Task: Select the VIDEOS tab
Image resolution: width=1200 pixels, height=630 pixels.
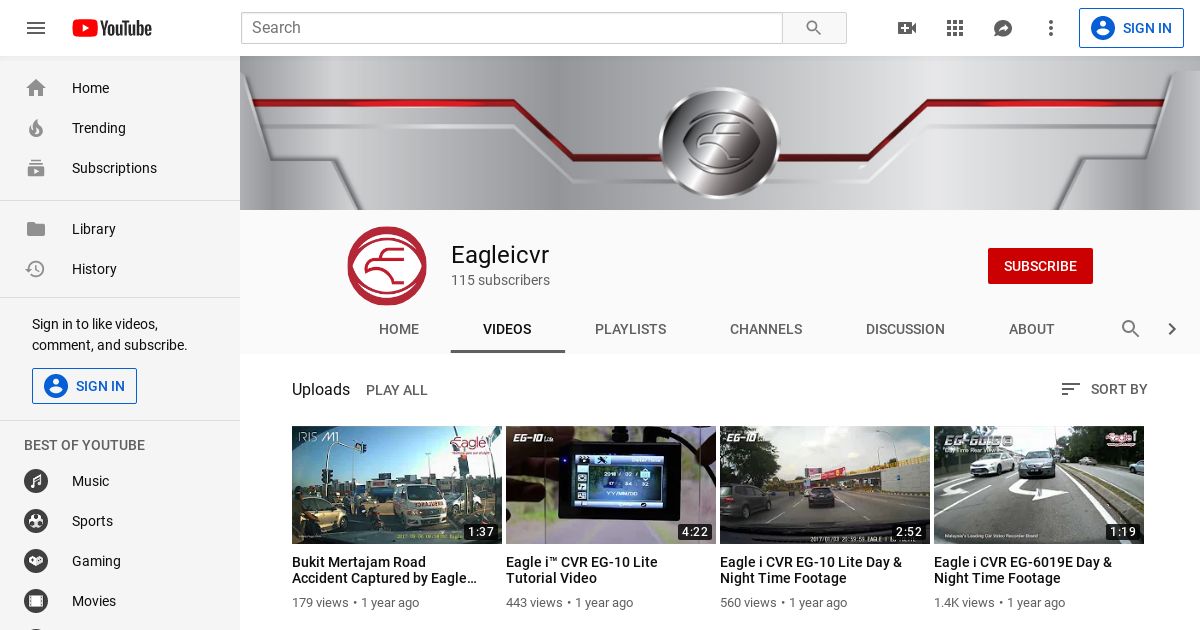Action: [x=507, y=329]
